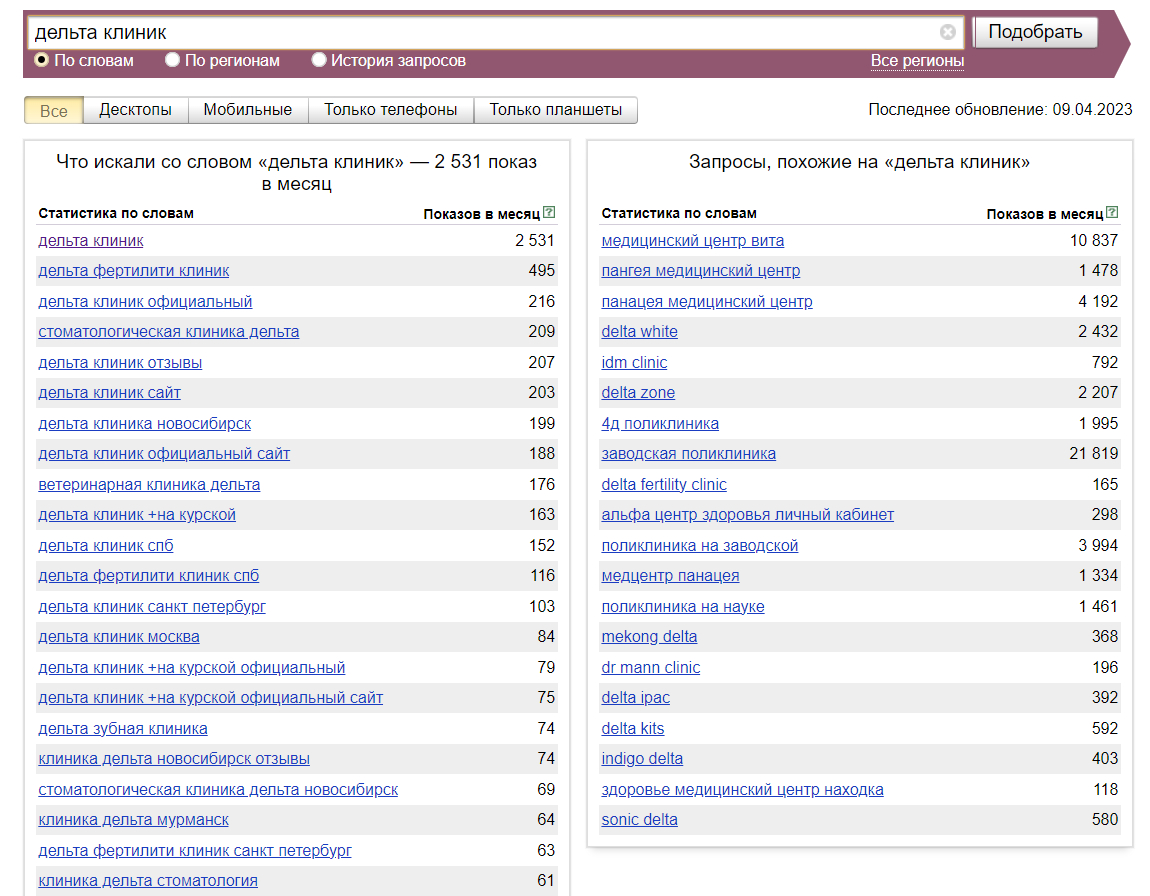This screenshot has width=1150, height=896.
Task: Click the help icon beside right 'Показов в месяц'
Action: click(x=1112, y=213)
